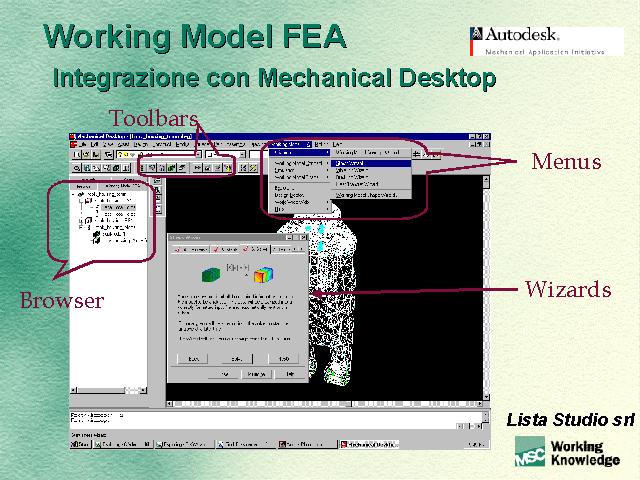Select the third (active) tab in the wizard

tap(256, 248)
